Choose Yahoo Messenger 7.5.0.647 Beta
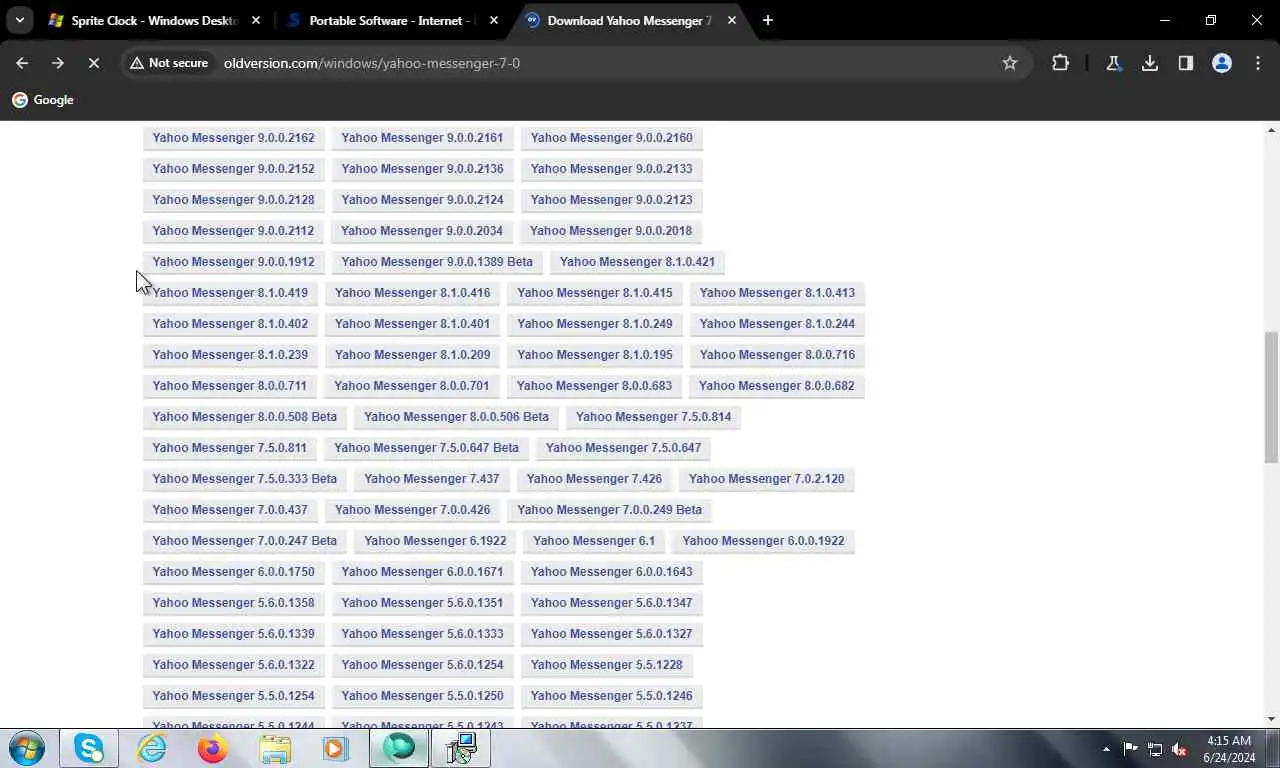The width and height of the screenshot is (1280, 768). [426, 448]
